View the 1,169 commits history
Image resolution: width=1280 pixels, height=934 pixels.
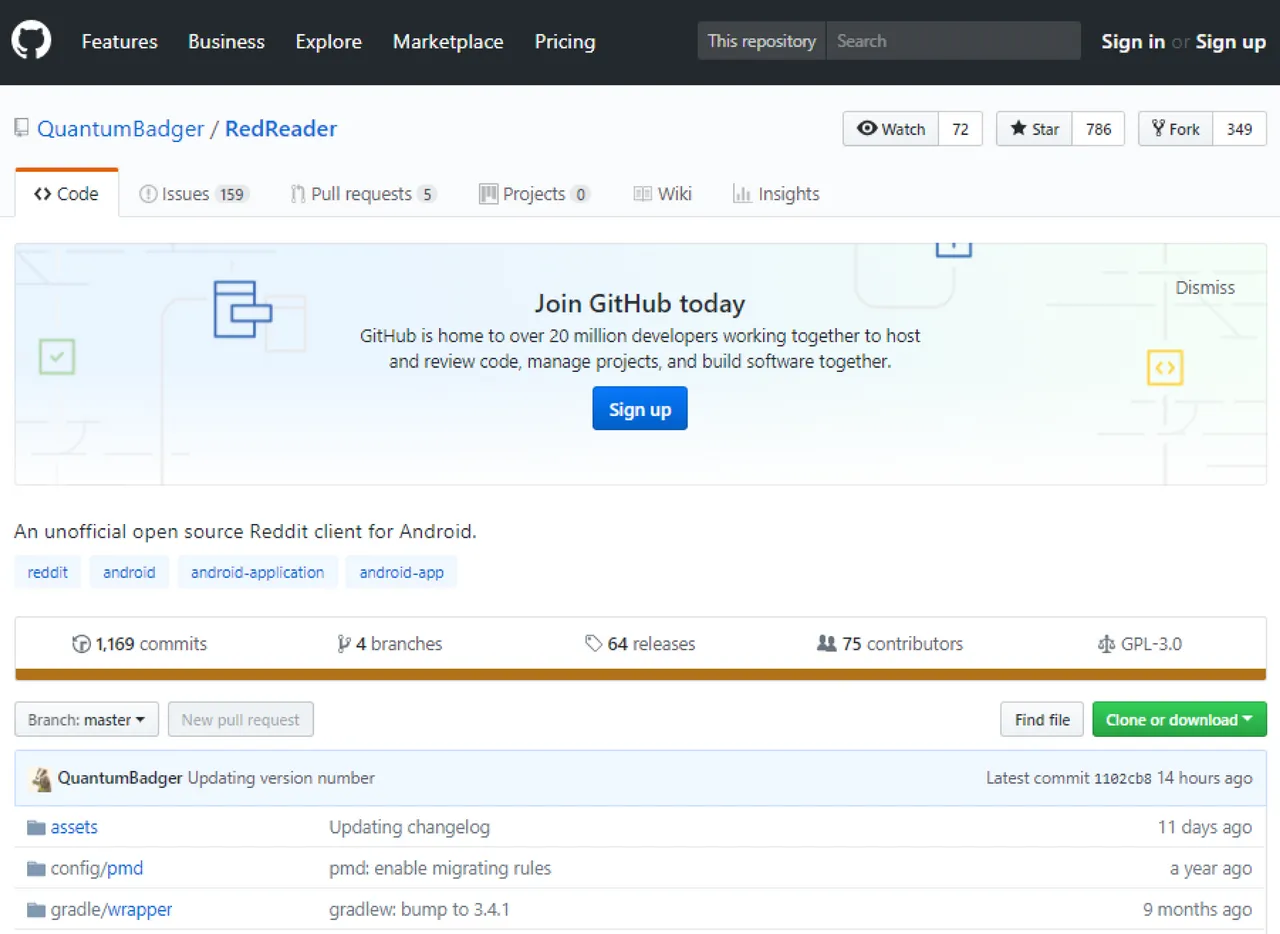[x=140, y=644]
